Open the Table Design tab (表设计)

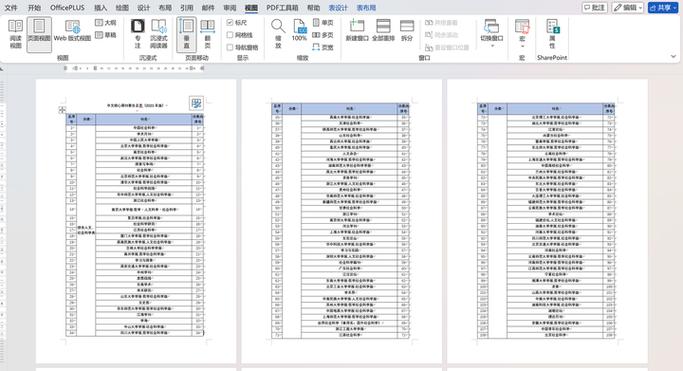click(x=338, y=8)
